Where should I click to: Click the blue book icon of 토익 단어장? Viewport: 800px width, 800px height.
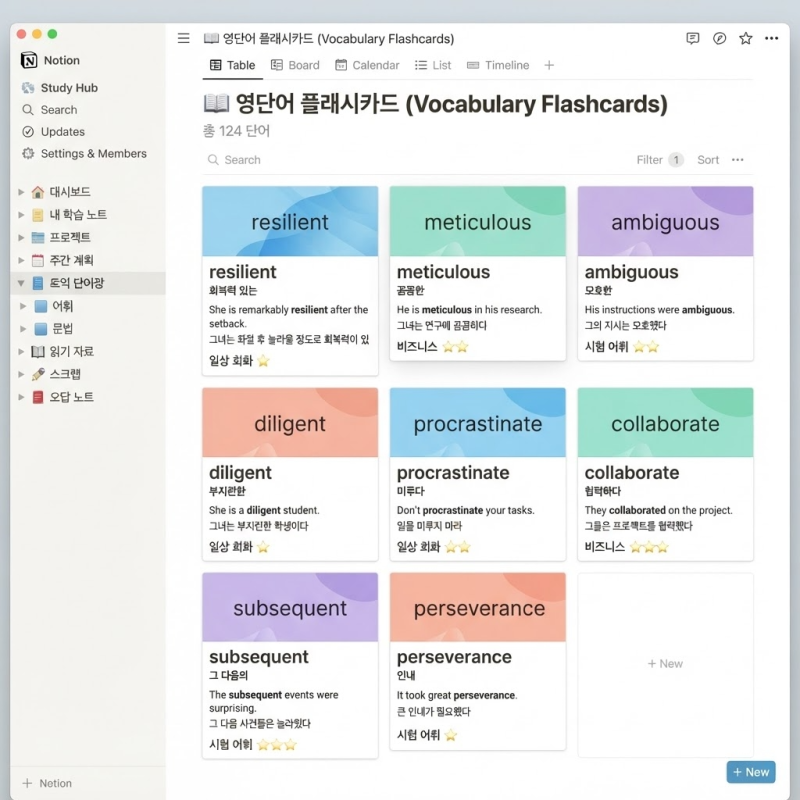coord(38,283)
